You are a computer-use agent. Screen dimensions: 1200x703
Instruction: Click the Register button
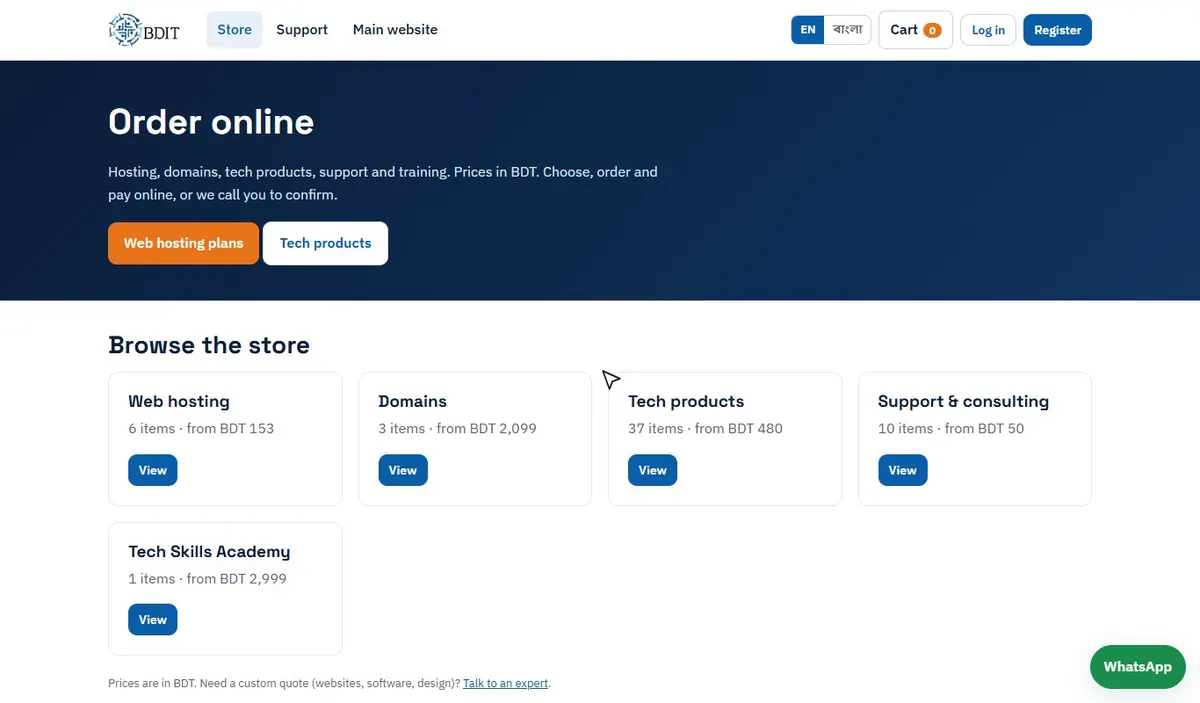coord(1057,30)
